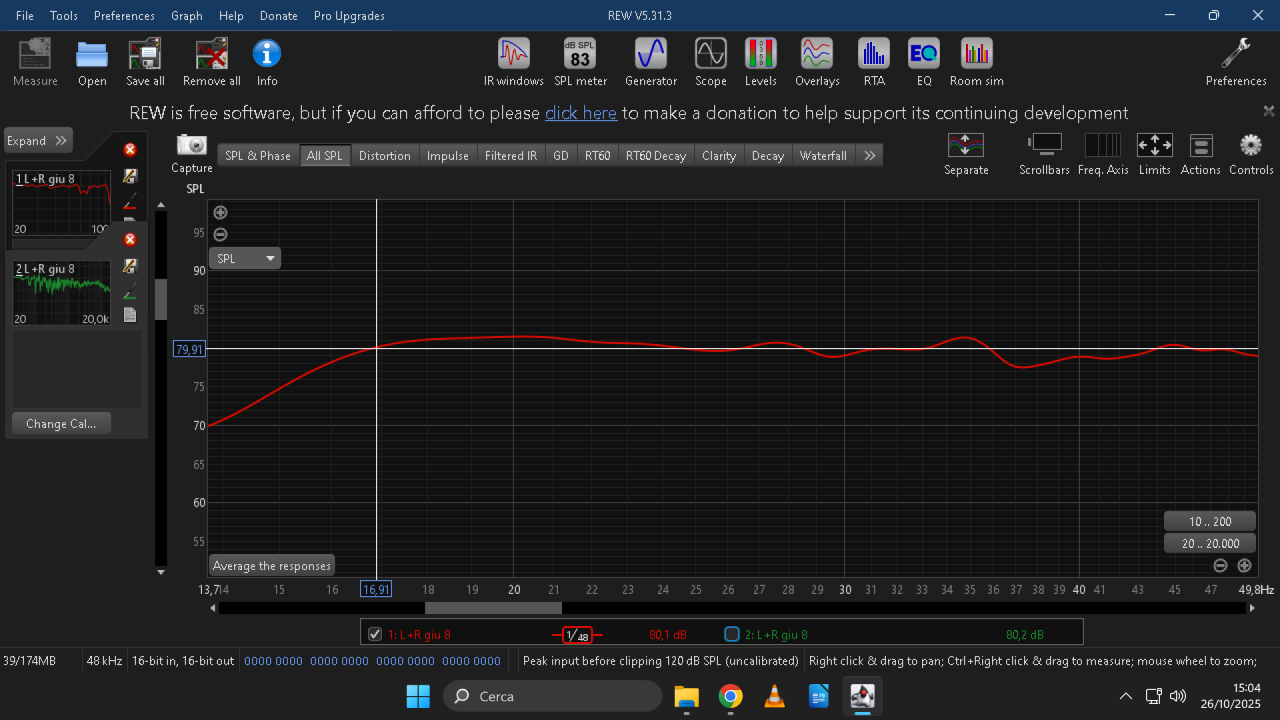Expand the measurements panel
Viewport: 1280px width, 720px height.
[38, 141]
